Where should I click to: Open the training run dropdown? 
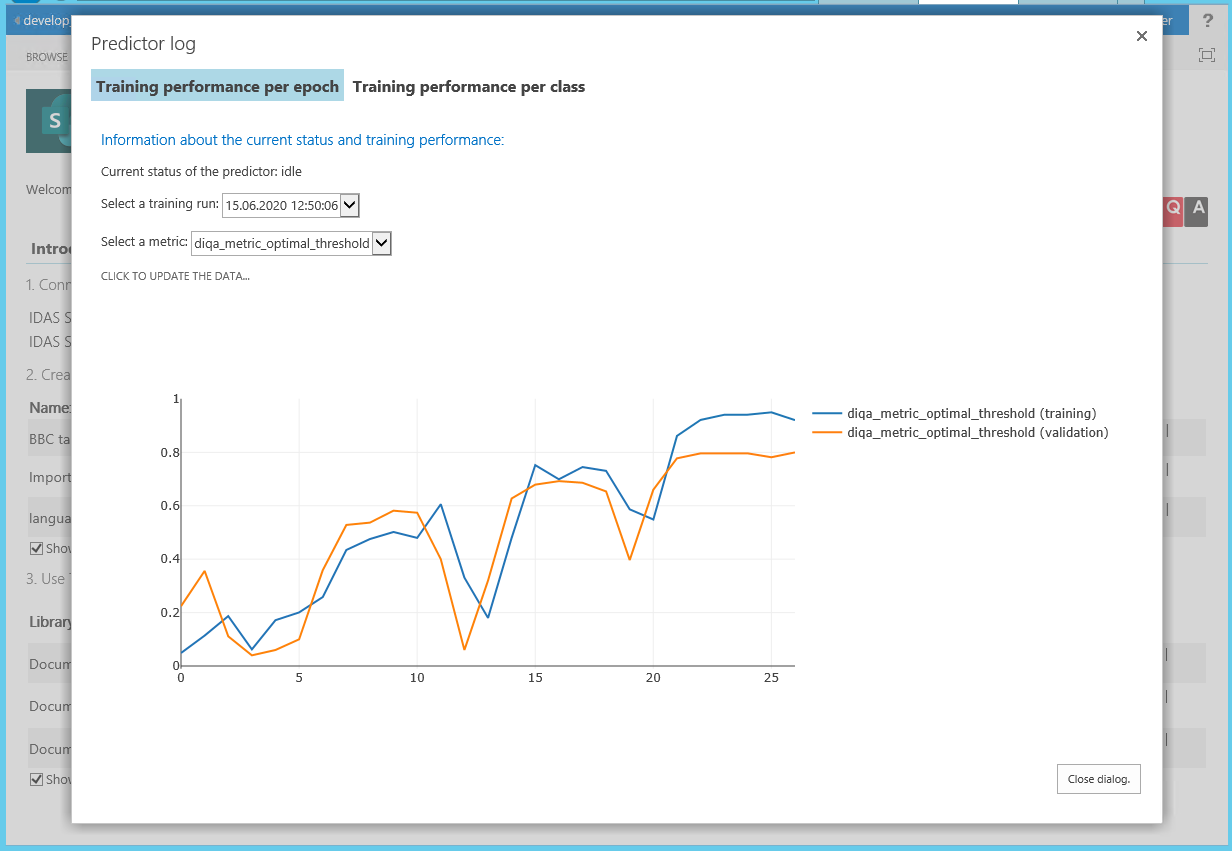(x=349, y=205)
